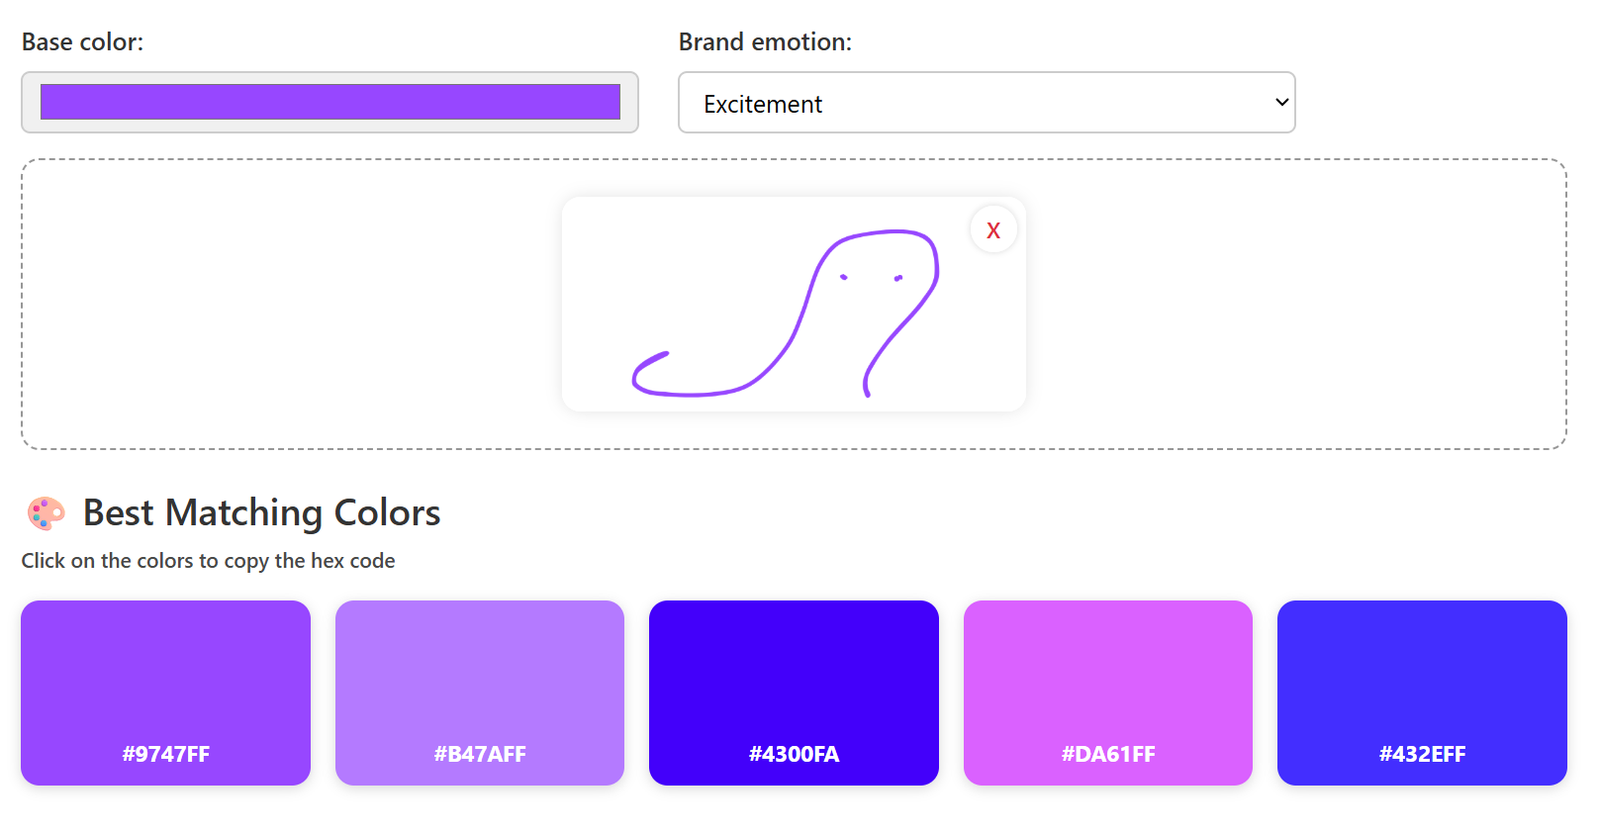Open the base color picker

click(330, 102)
